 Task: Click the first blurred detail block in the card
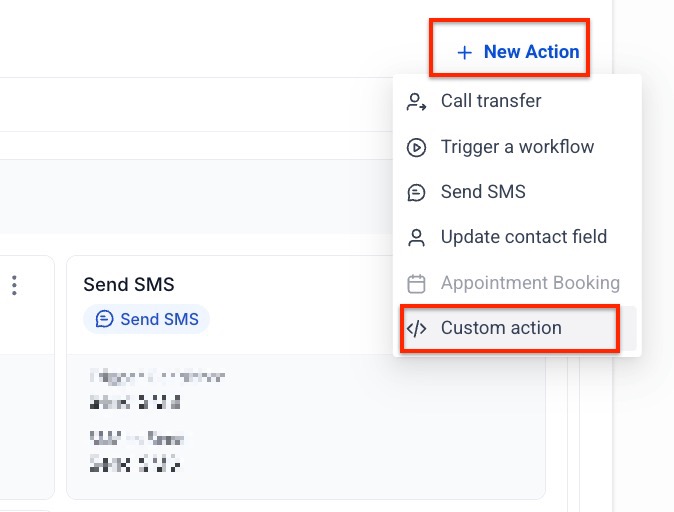click(x=157, y=387)
